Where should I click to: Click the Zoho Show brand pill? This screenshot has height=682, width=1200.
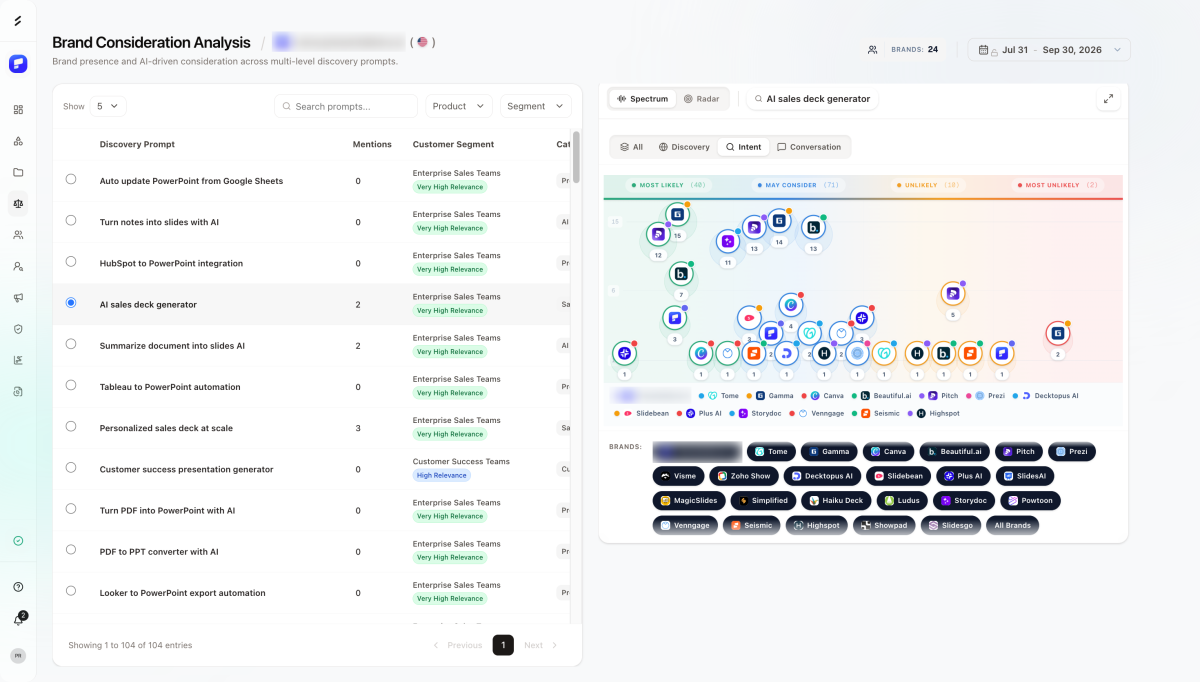pyautogui.click(x=743, y=476)
